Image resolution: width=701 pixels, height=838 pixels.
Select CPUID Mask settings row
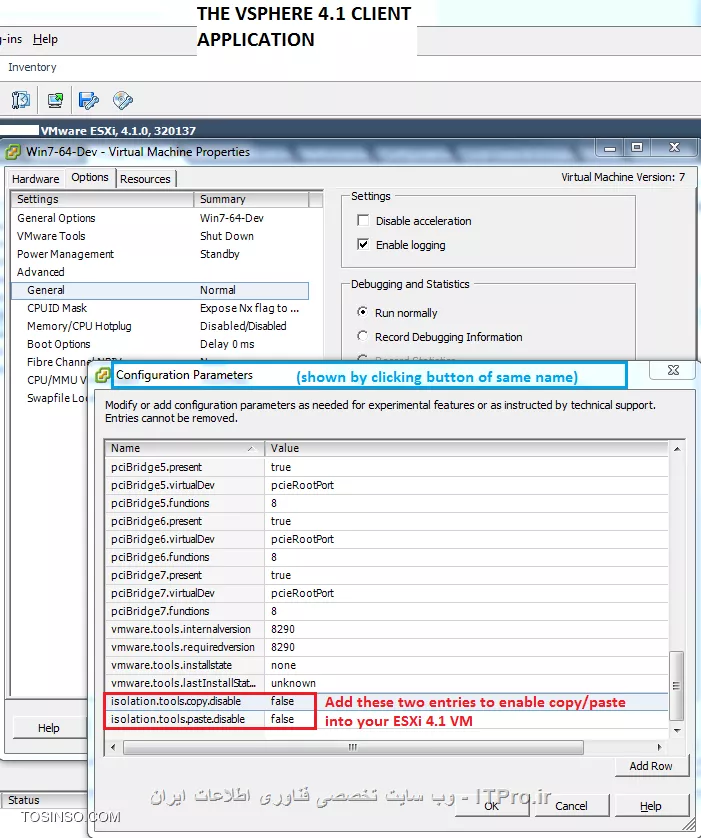click(160, 308)
